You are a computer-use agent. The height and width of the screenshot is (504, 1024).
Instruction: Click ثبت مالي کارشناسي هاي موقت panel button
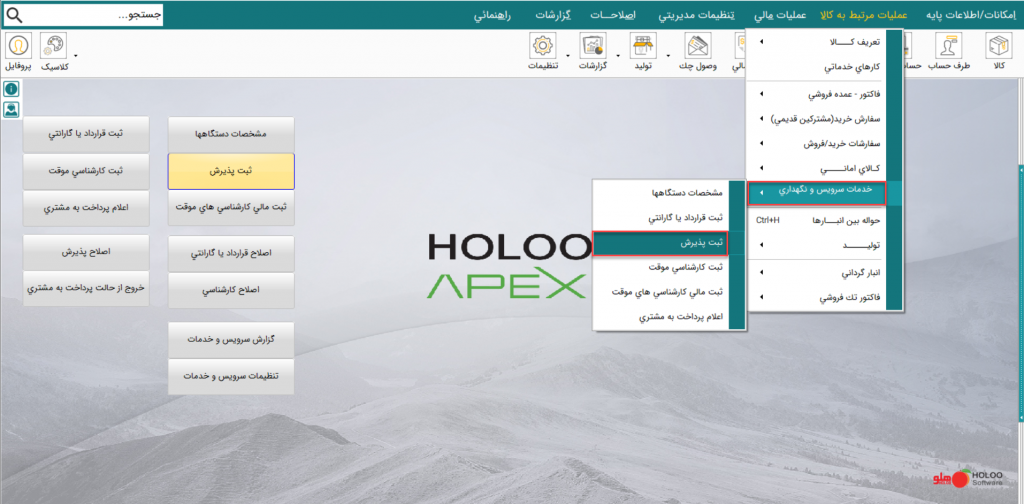pyautogui.click(x=231, y=208)
